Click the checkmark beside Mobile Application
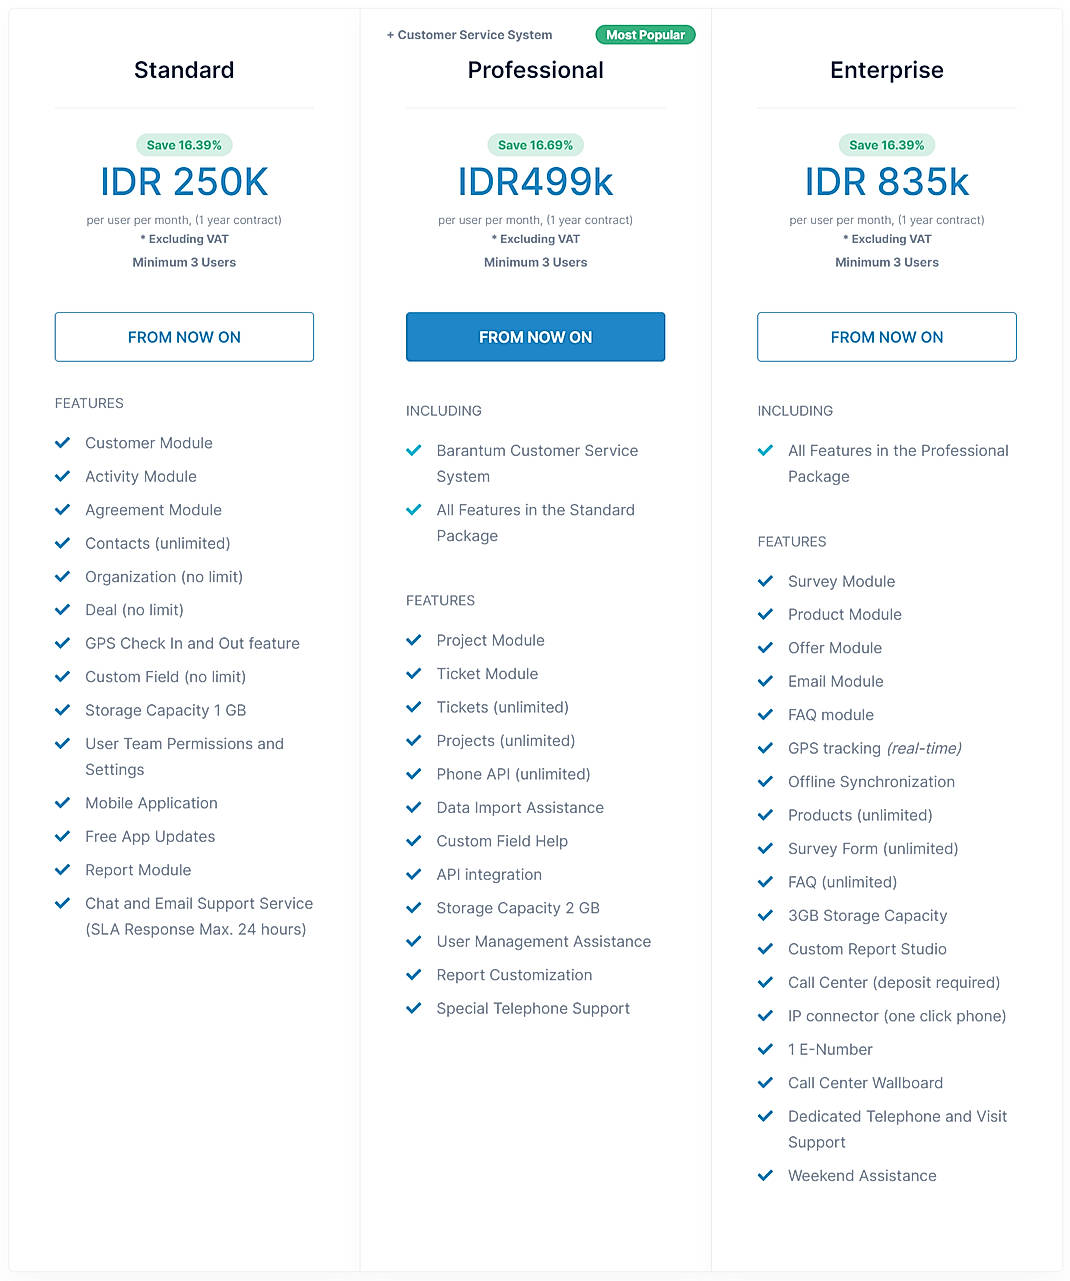1070x1281 pixels. [x=62, y=803]
